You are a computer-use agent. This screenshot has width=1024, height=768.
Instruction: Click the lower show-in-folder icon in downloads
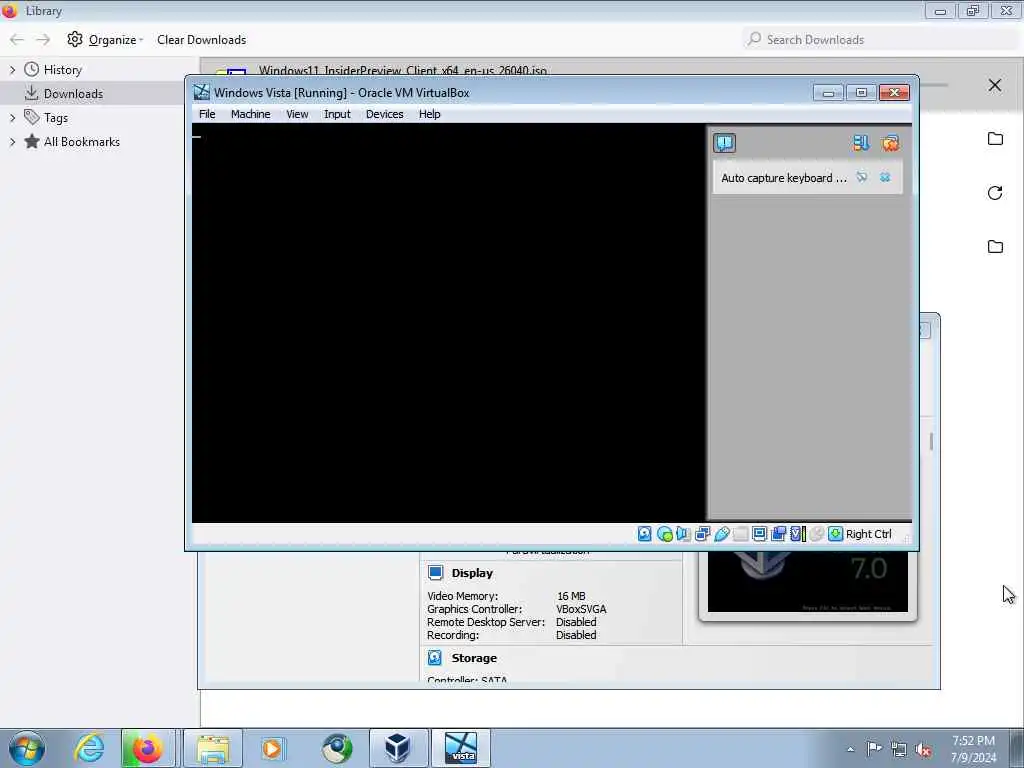point(995,246)
